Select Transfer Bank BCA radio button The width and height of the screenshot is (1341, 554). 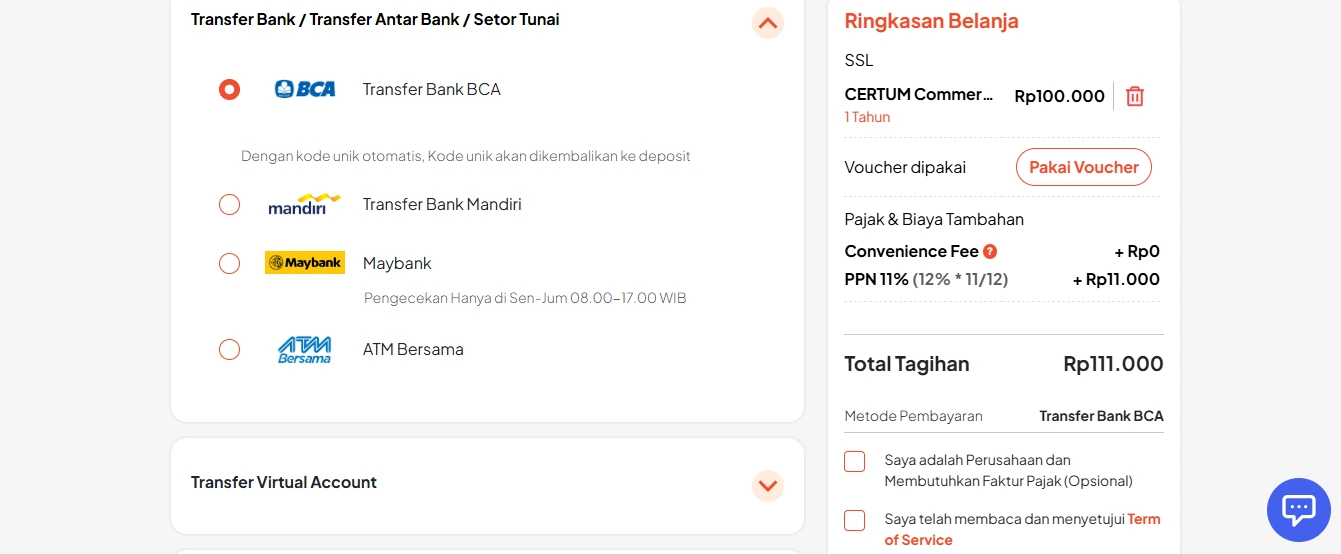[x=230, y=90]
